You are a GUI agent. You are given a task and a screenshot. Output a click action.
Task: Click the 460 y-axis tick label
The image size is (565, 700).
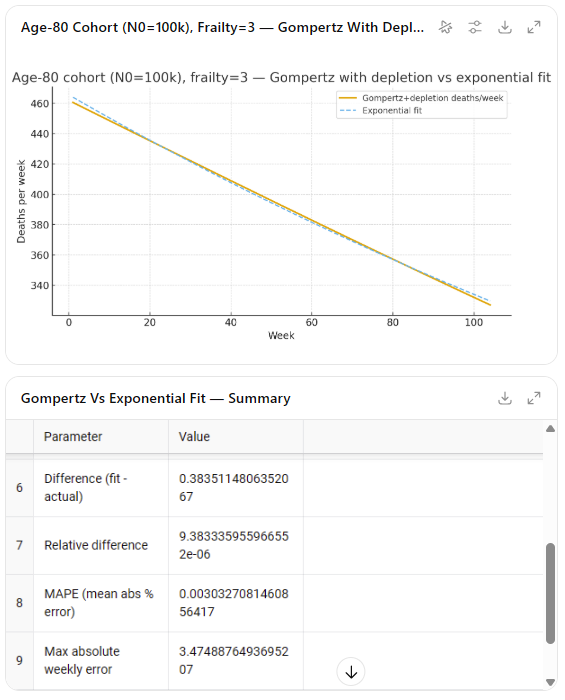tap(40, 104)
